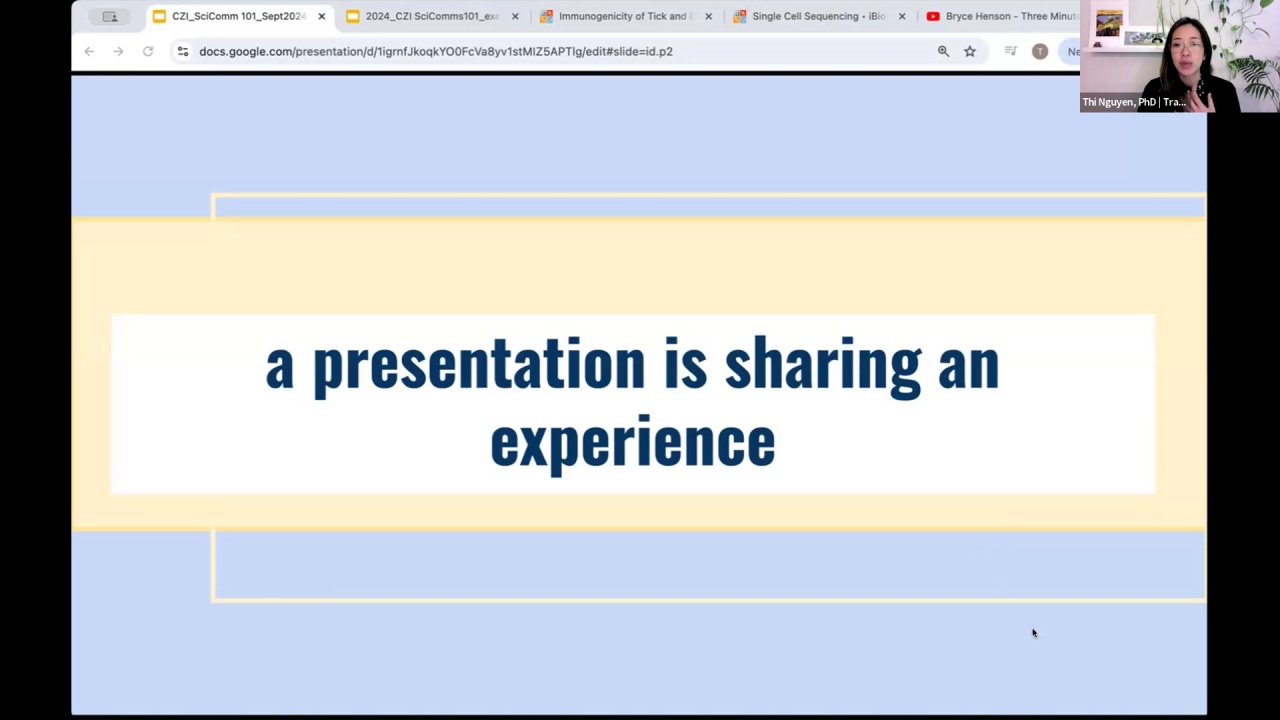Click the browser Back arrow
1280x720 pixels.
(x=89, y=51)
